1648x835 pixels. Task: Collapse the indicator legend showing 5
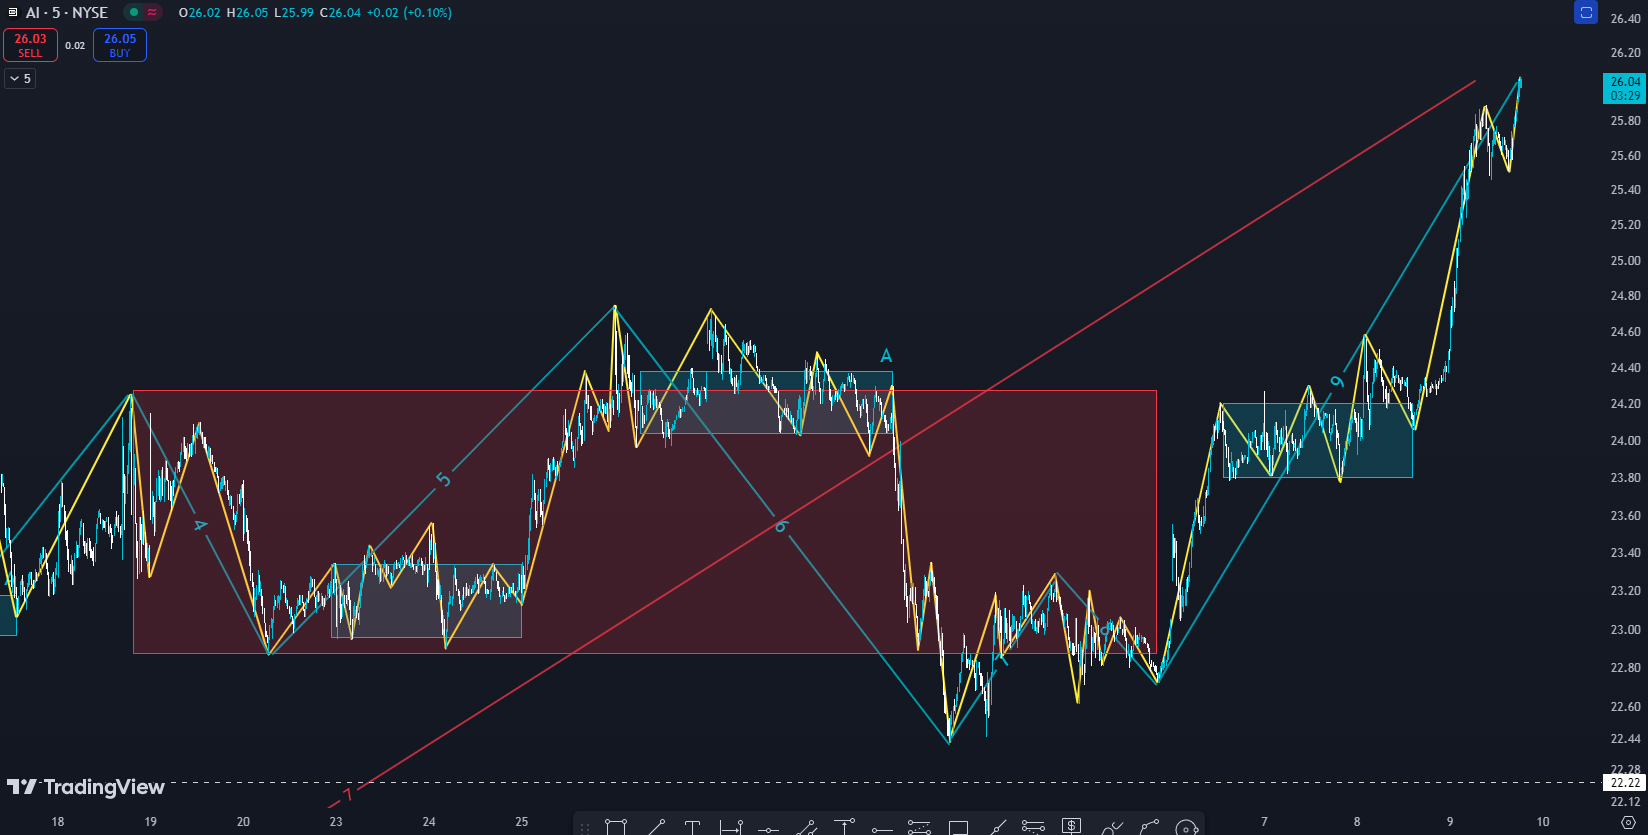[x=20, y=78]
